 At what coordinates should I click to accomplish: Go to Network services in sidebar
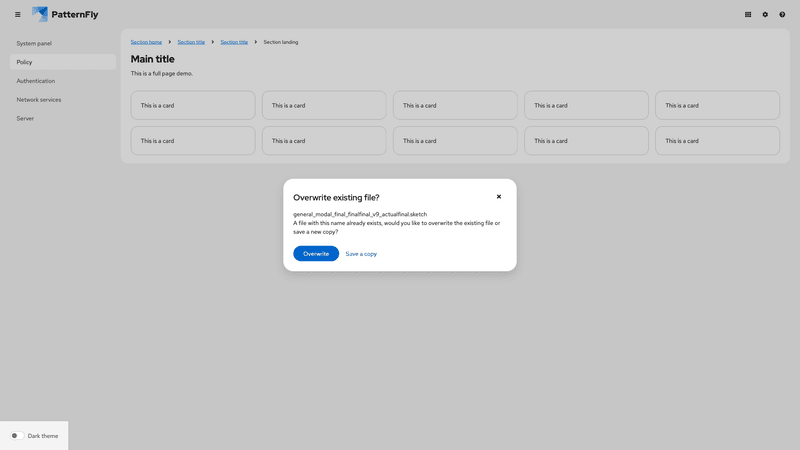39,100
